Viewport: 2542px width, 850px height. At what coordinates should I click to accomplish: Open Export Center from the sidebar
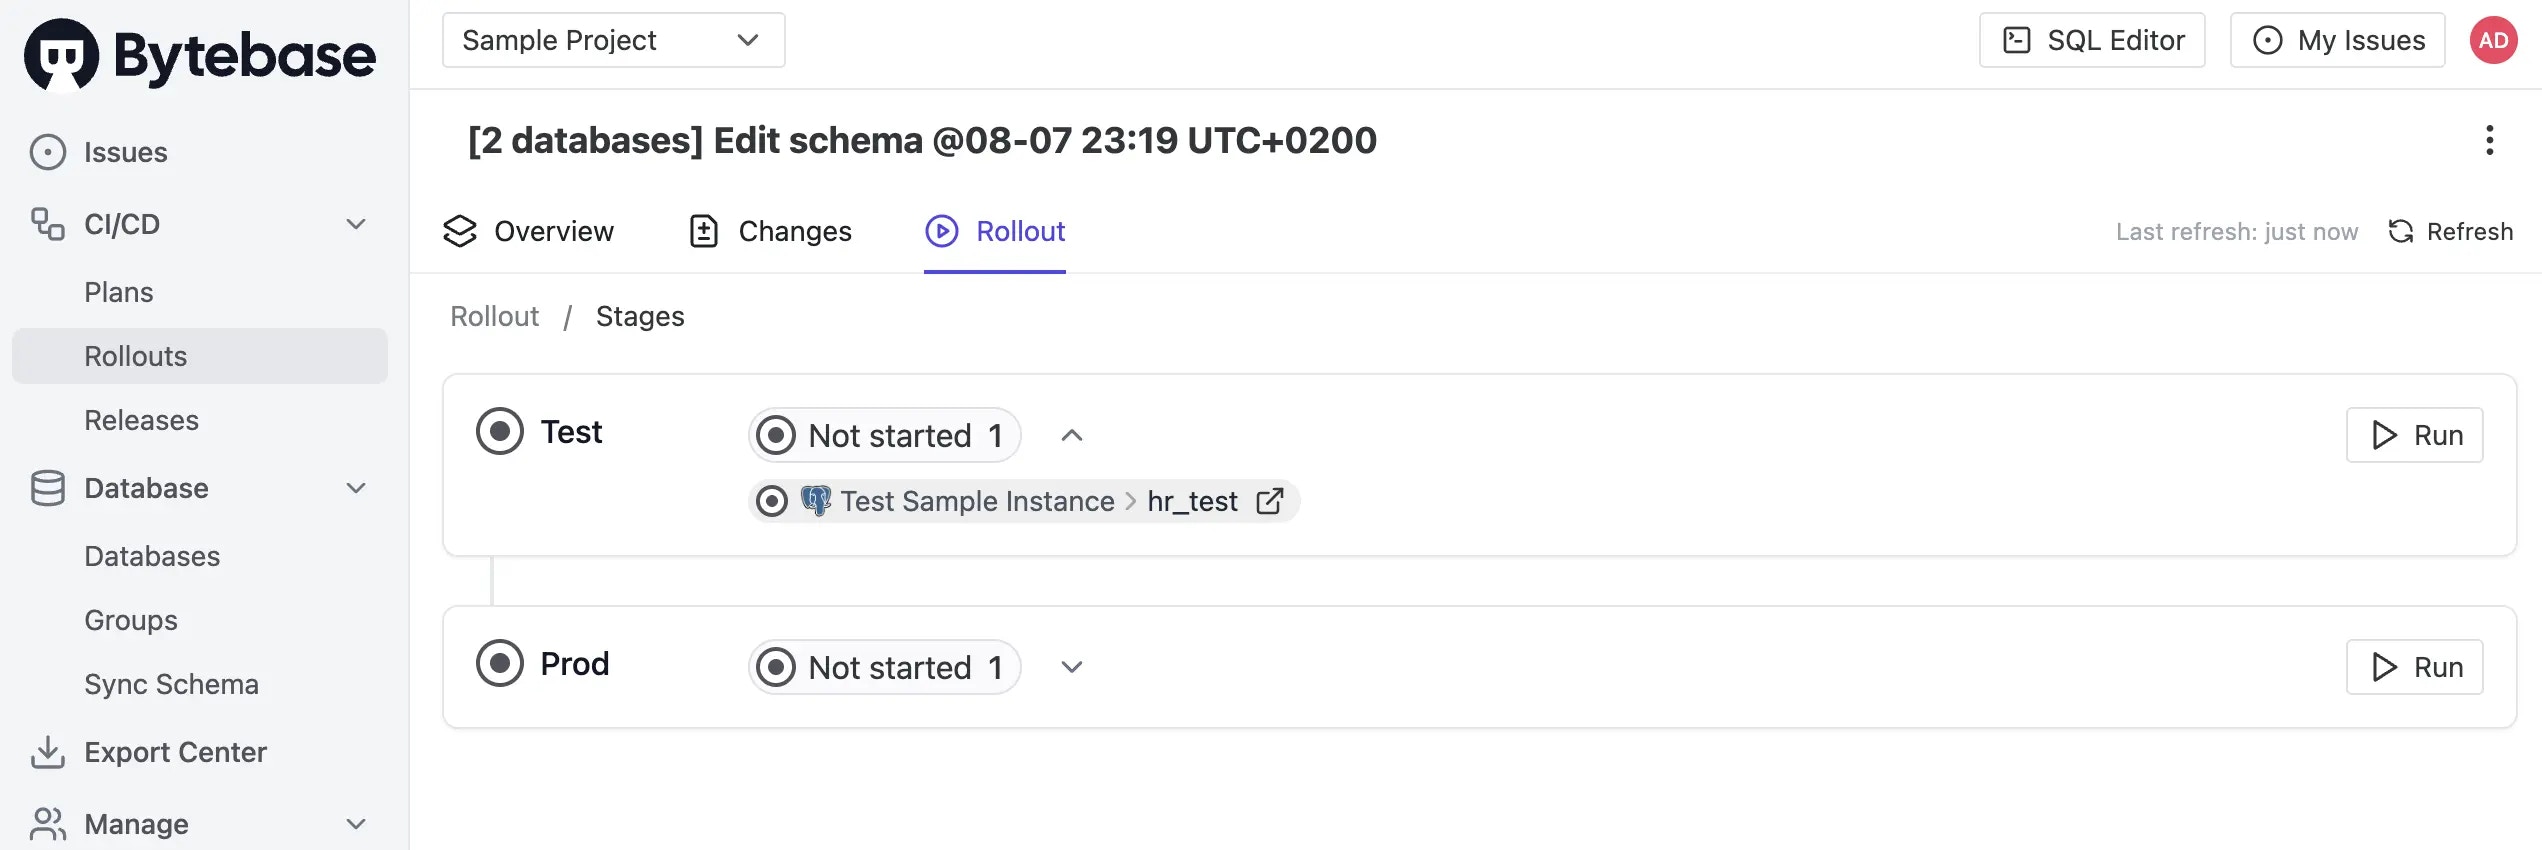175,752
